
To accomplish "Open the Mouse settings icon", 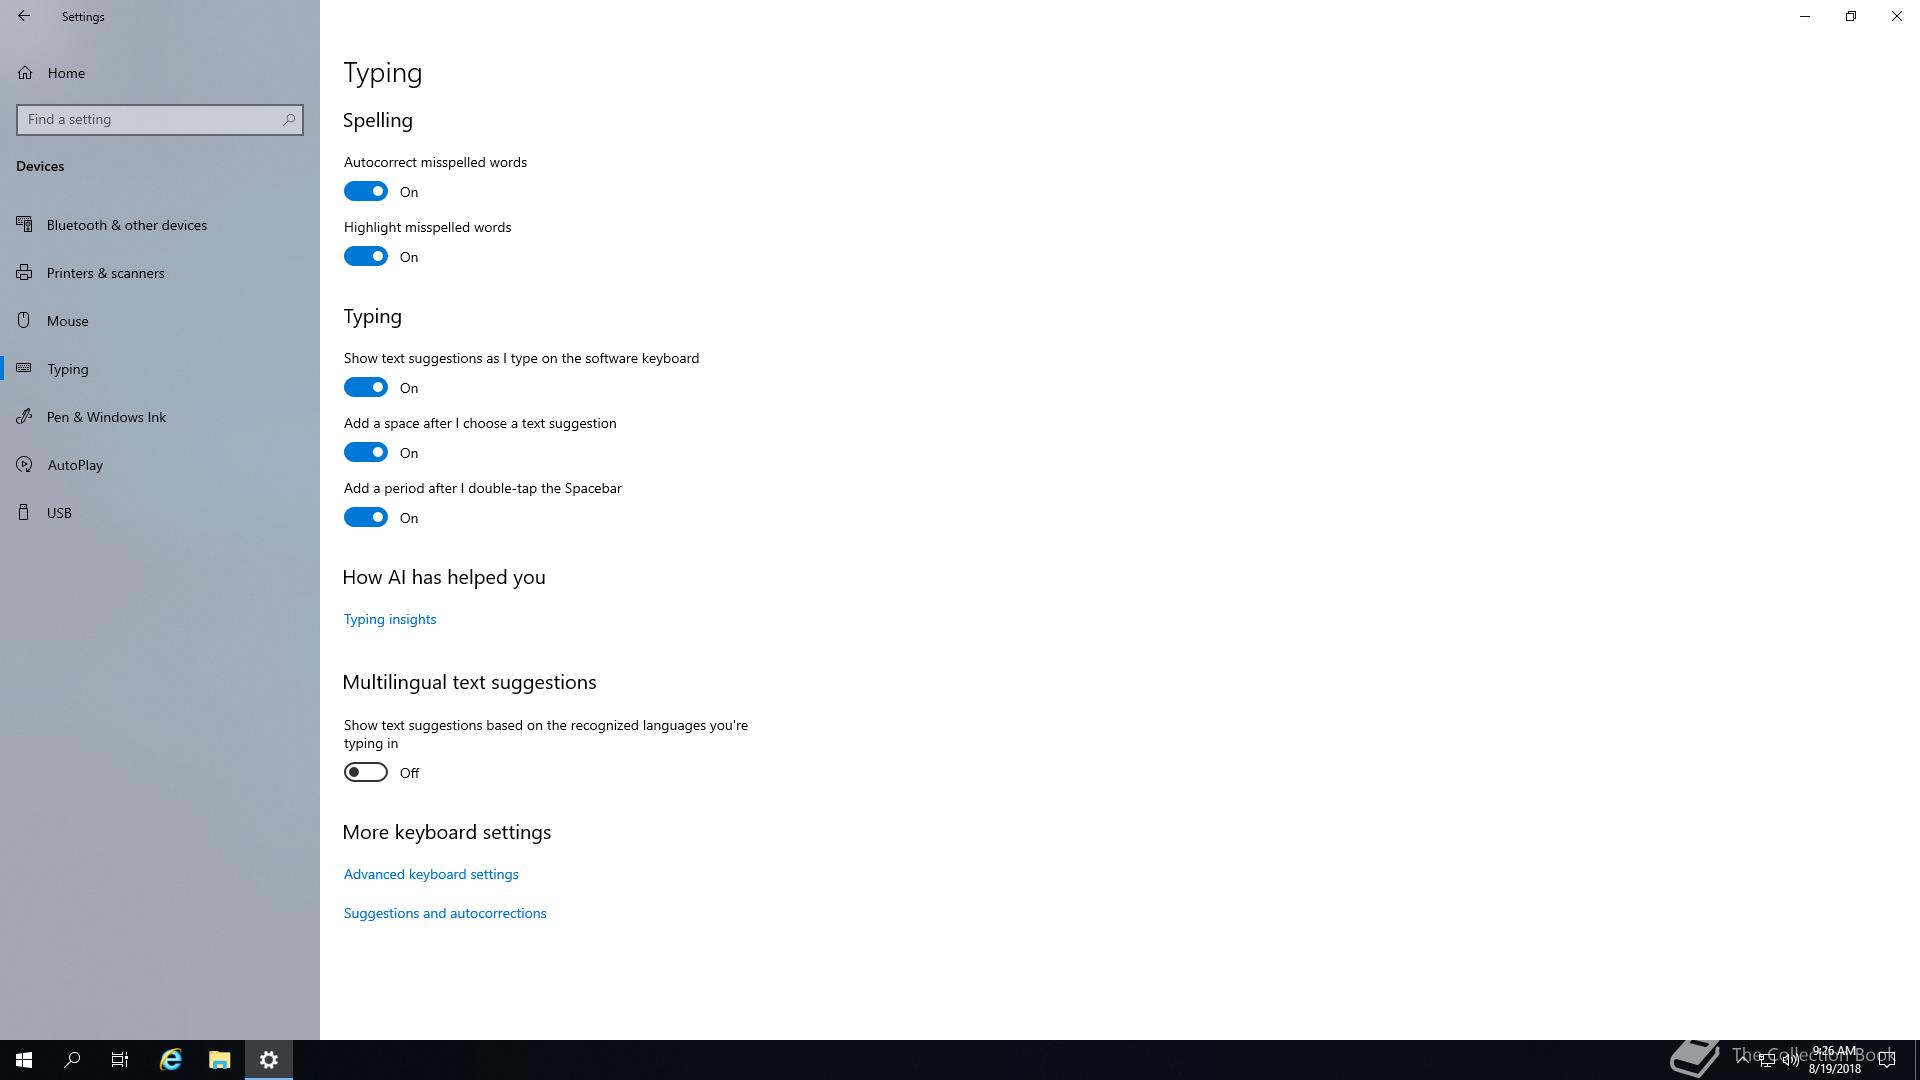I will (x=25, y=320).
